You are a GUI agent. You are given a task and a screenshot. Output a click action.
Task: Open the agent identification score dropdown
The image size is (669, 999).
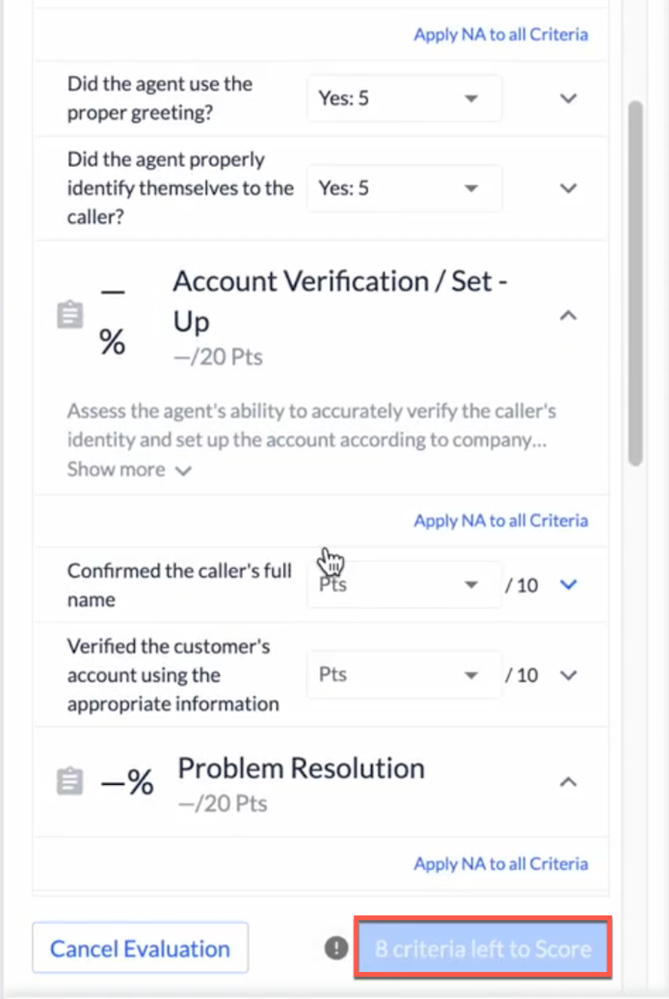403,188
